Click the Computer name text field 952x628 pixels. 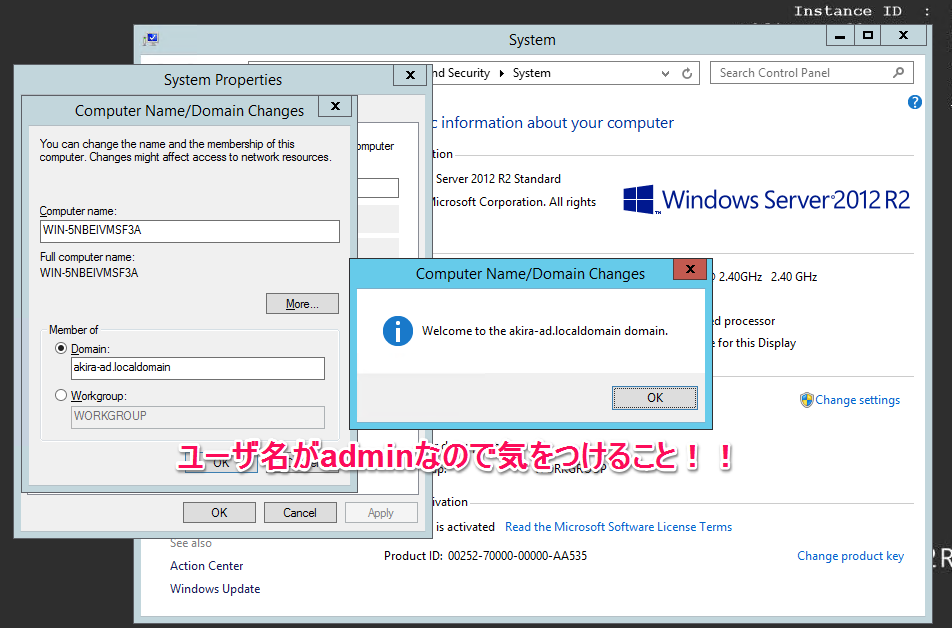coord(189,231)
